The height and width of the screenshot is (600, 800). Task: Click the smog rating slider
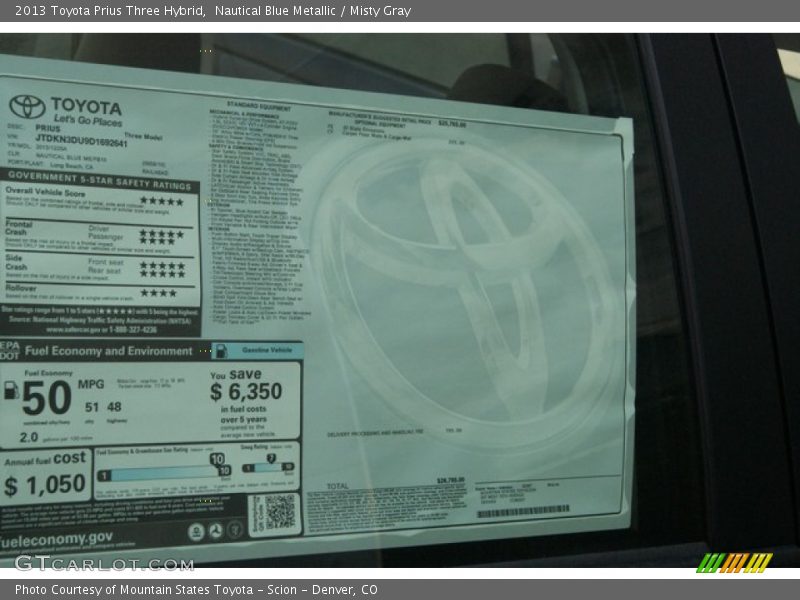click(268, 465)
